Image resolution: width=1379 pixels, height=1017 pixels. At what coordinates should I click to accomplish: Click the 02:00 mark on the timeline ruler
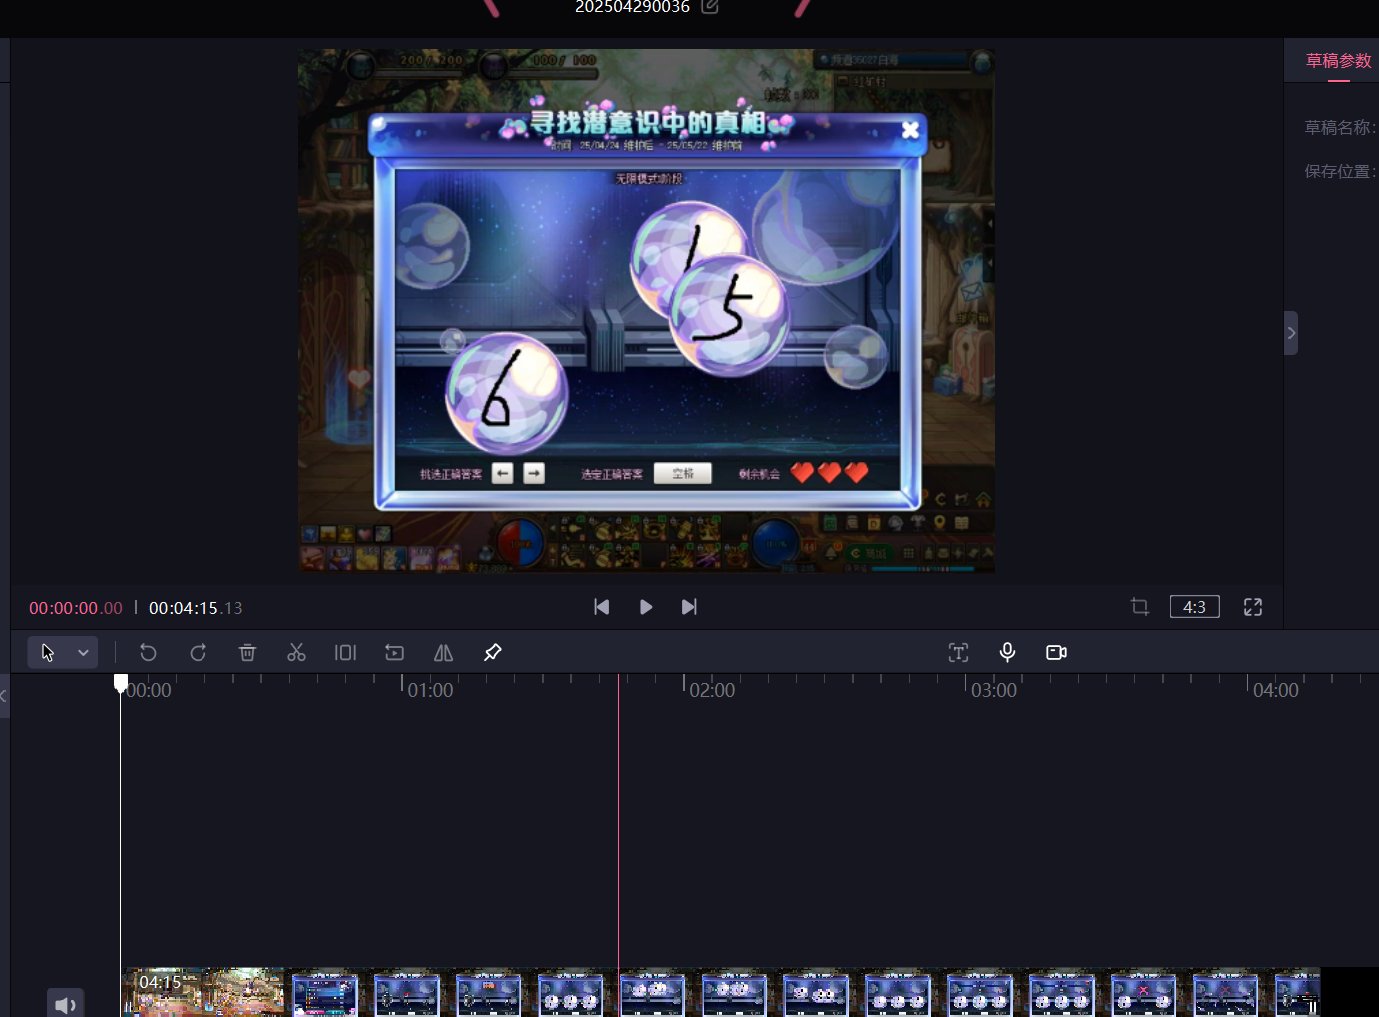(x=712, y=690)
